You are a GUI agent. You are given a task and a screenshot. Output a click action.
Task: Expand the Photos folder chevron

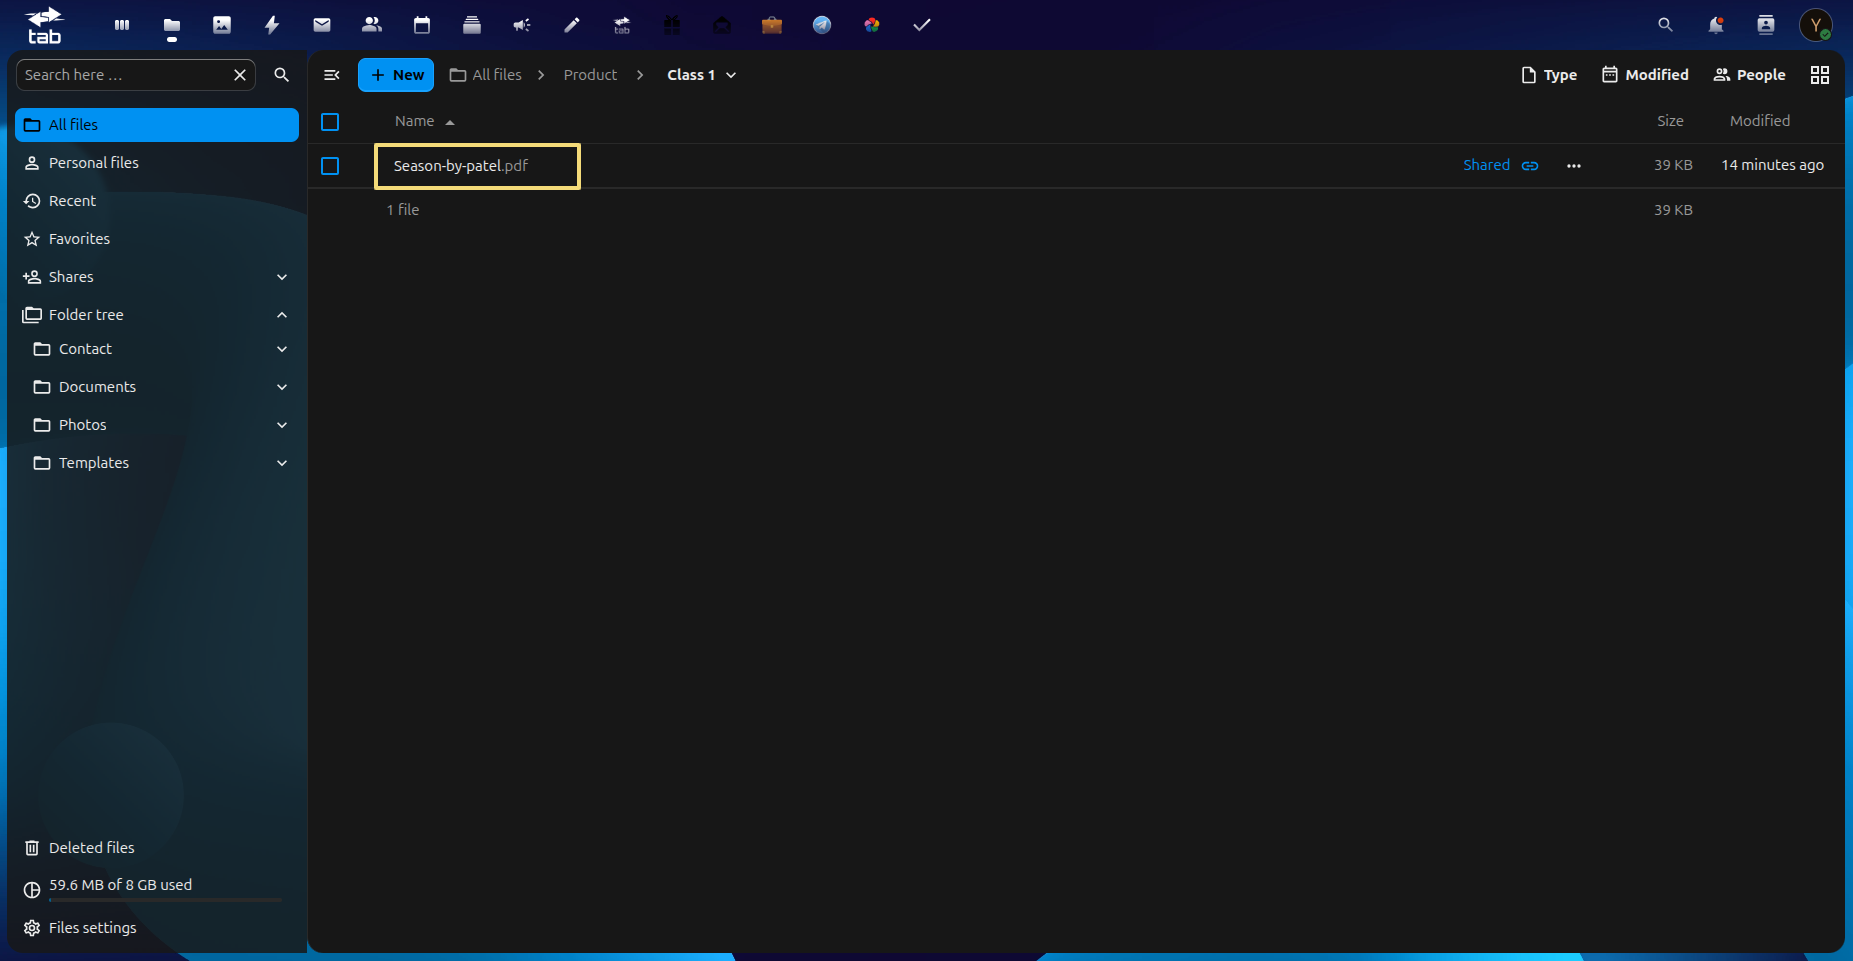click(x=282, y=425)
